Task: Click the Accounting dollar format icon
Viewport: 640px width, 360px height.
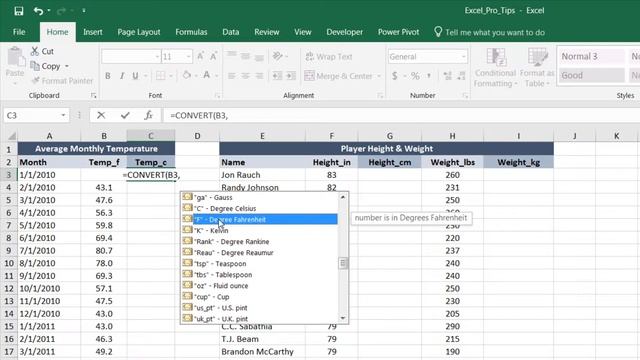Action: (x=395, y=76)
